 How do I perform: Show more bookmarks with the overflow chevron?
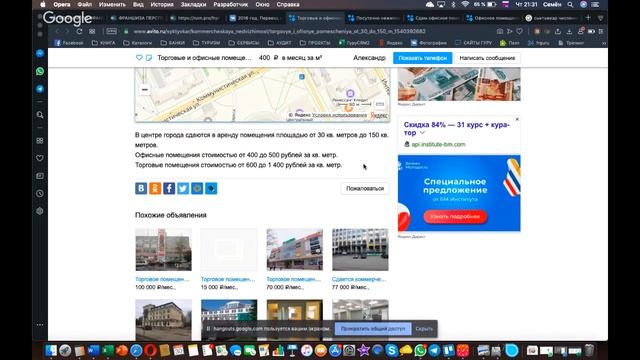[604, 43]
